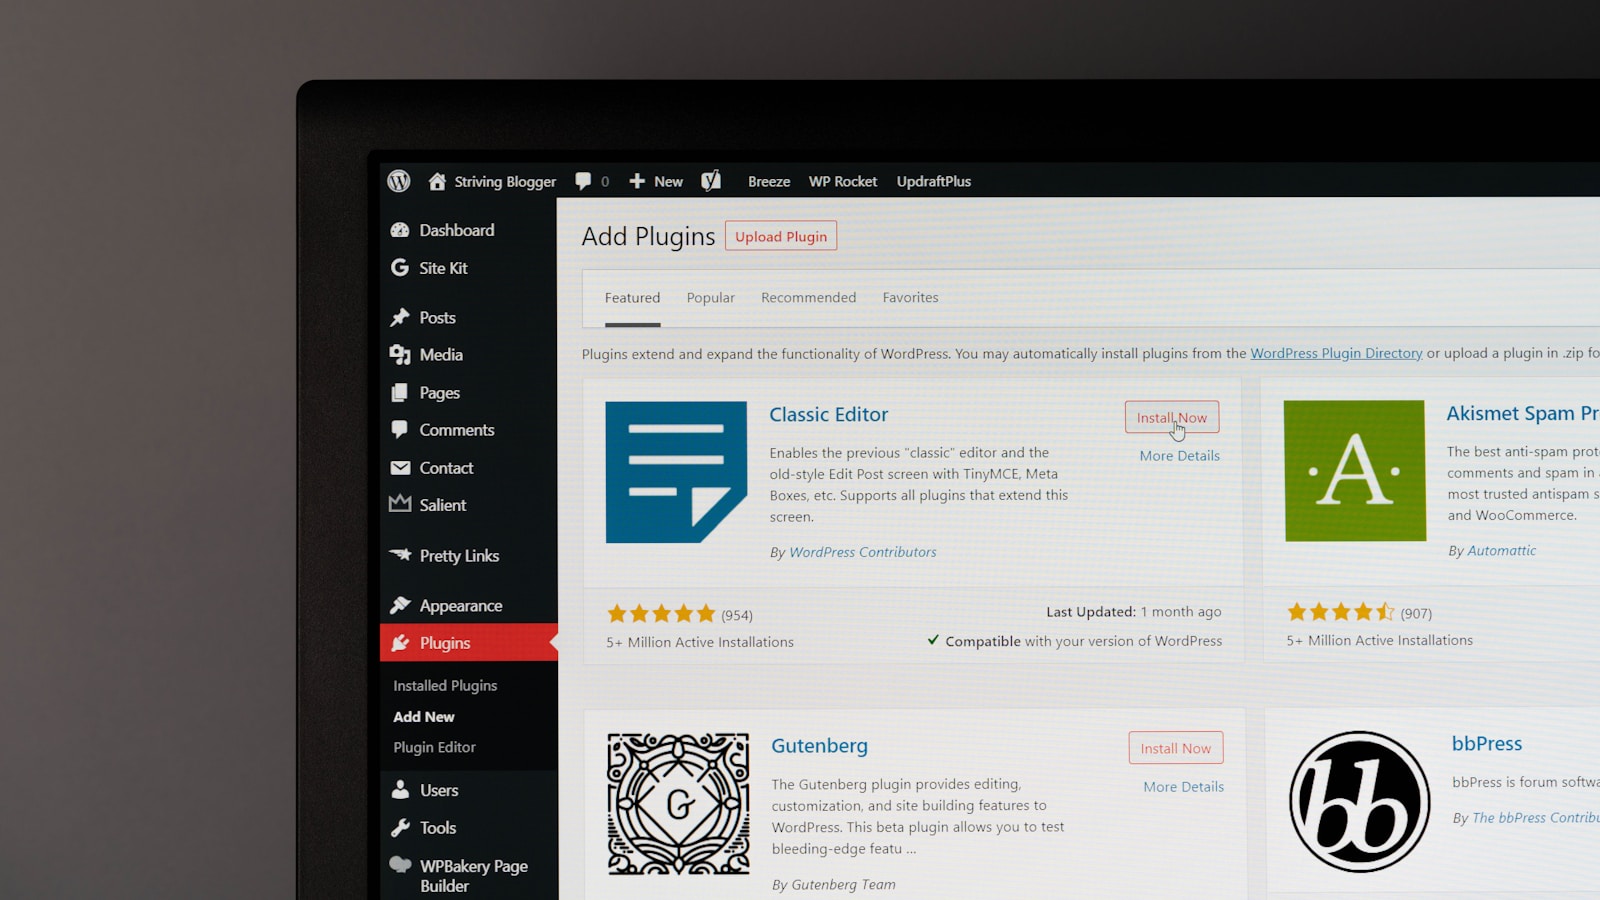The image size is (1600, 900).
Task: View More Details for Gutenberg
Action: tap(1184, 787)
